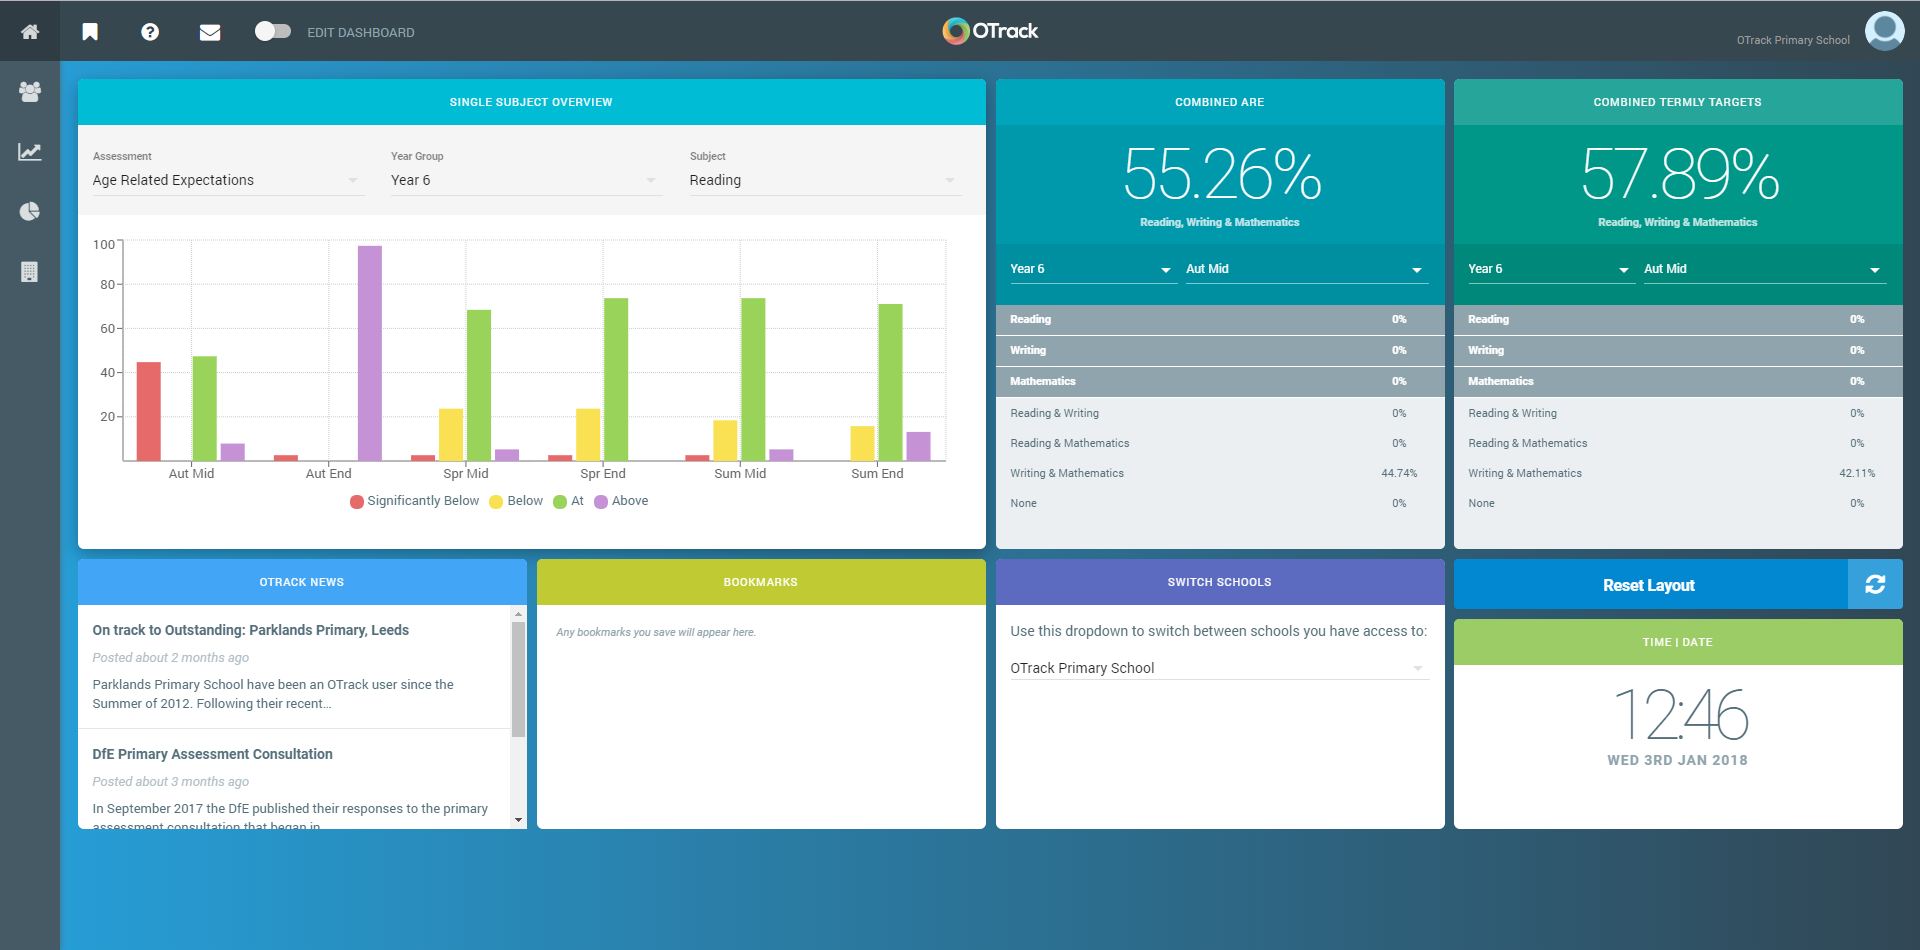1920x950 pixels.
Task: Open the OTrack Primary School switch dropdown
Action: (1218, 668)
